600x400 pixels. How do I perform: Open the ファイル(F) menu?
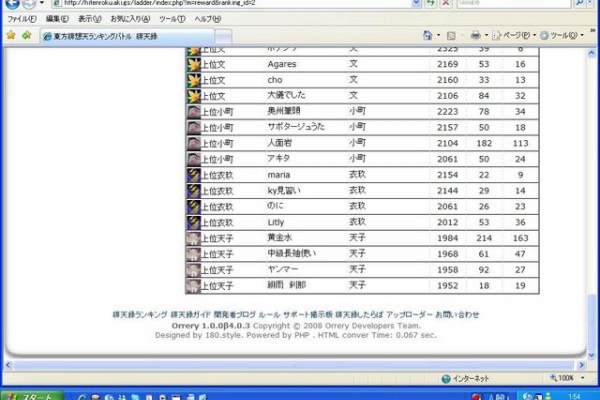pyautogui.click(x=22, y=19)
